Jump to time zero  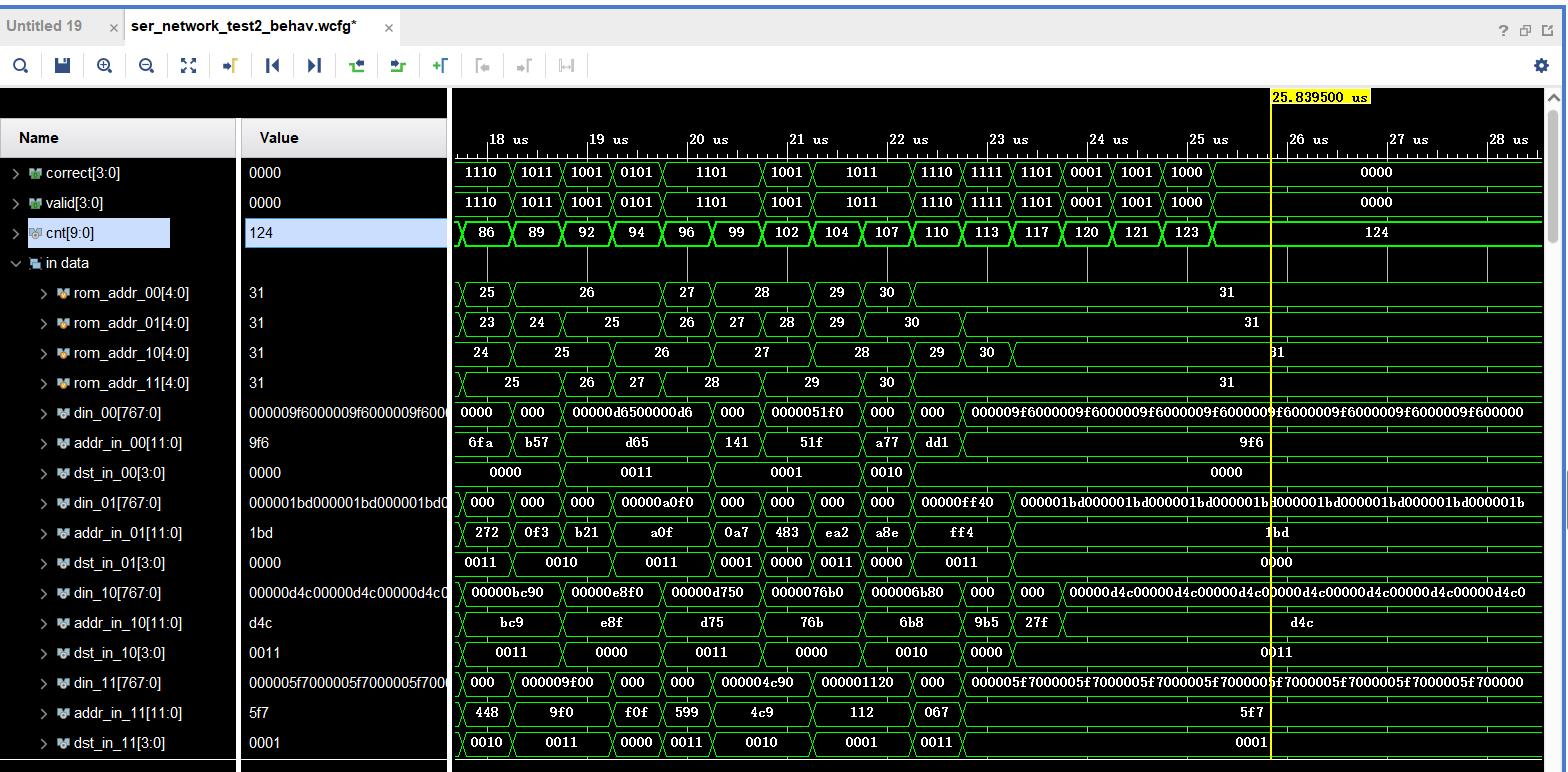[272, 66]
